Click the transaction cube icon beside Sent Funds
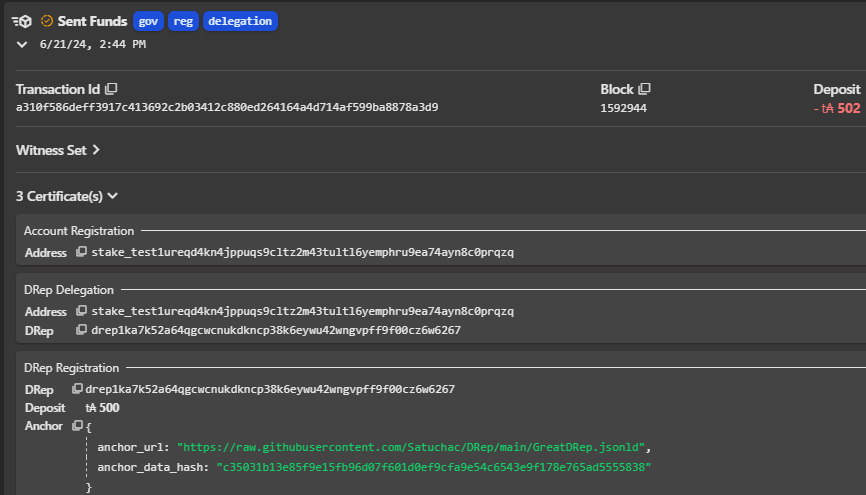This screenshot has width=866, height=495. pos(22,22)
